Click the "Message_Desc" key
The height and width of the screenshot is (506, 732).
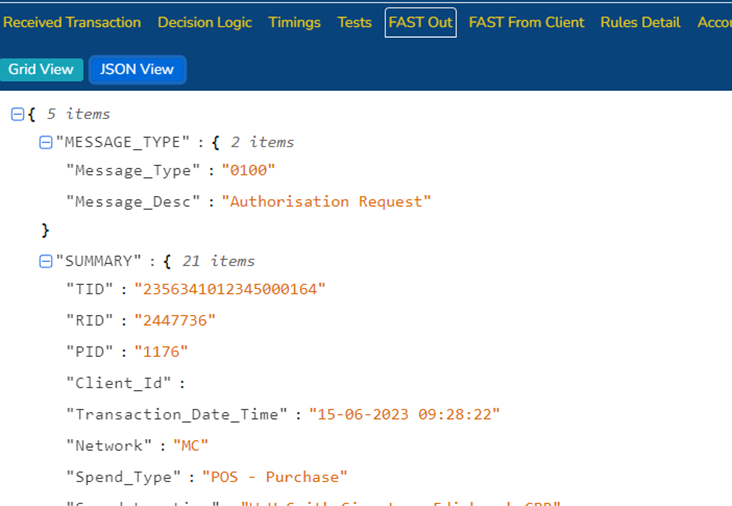(133, 202)
